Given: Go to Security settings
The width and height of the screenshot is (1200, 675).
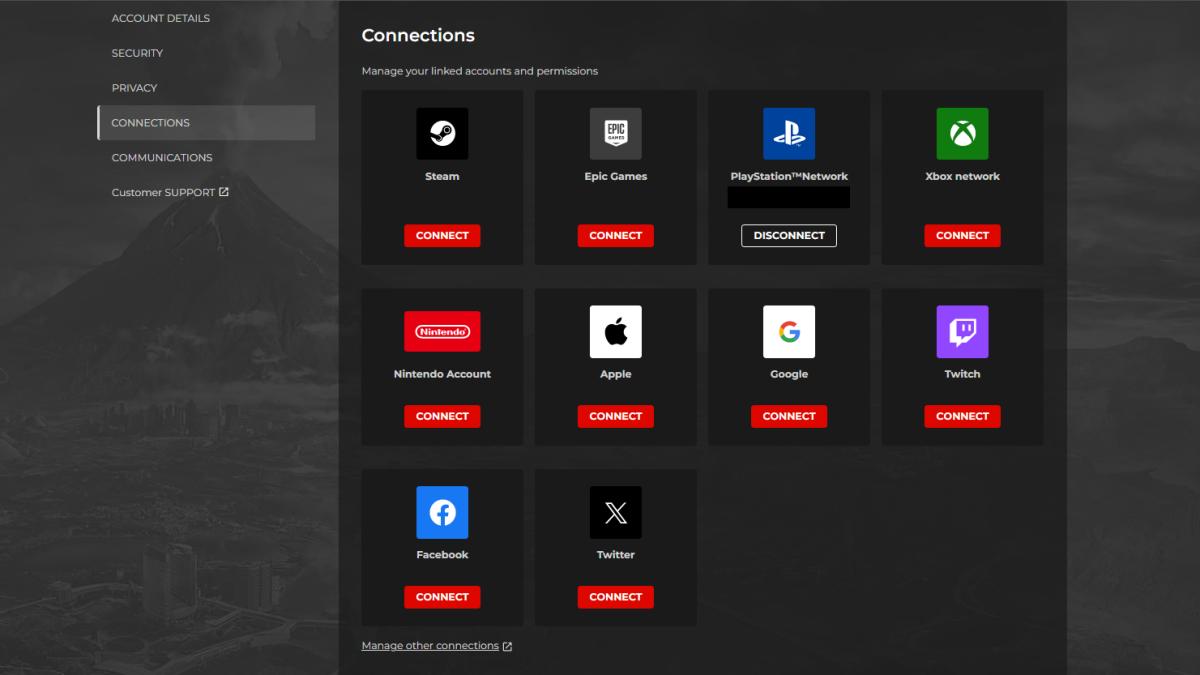Looking at the screenshot, I should coord(137,53).
